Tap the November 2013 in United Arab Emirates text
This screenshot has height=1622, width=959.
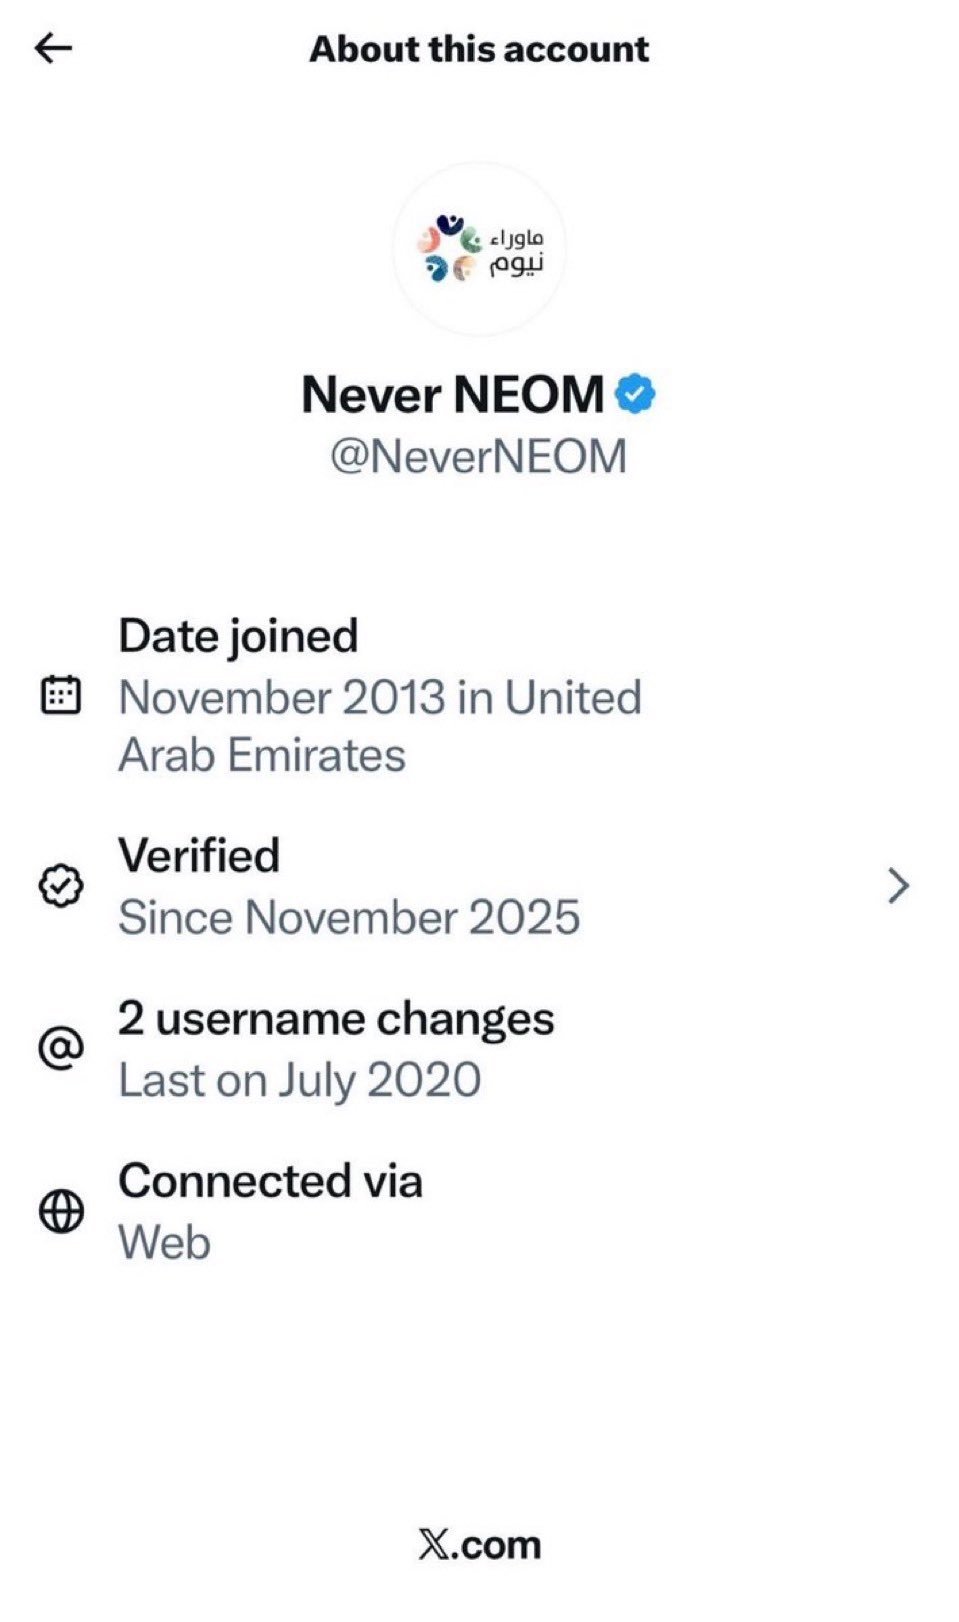(380, 726)
